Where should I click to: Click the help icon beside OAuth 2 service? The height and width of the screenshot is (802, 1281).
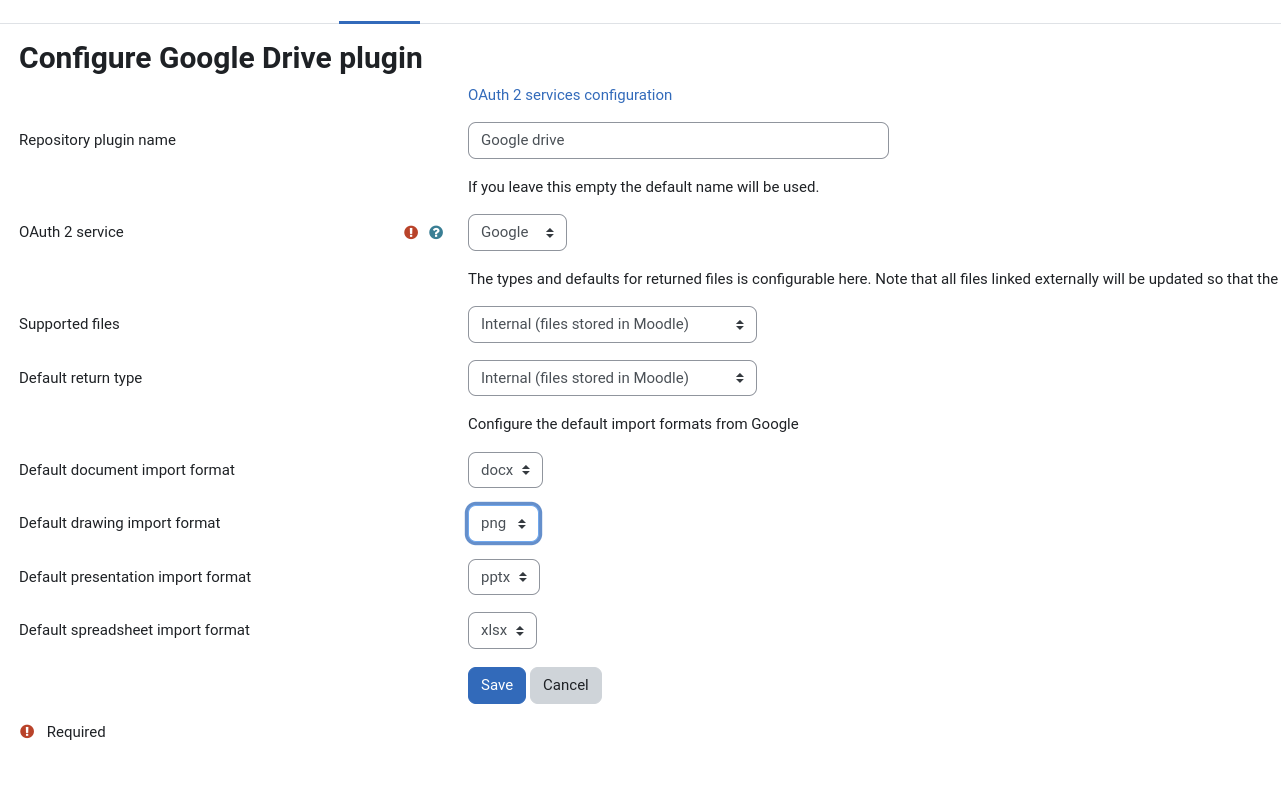point(436,232)
